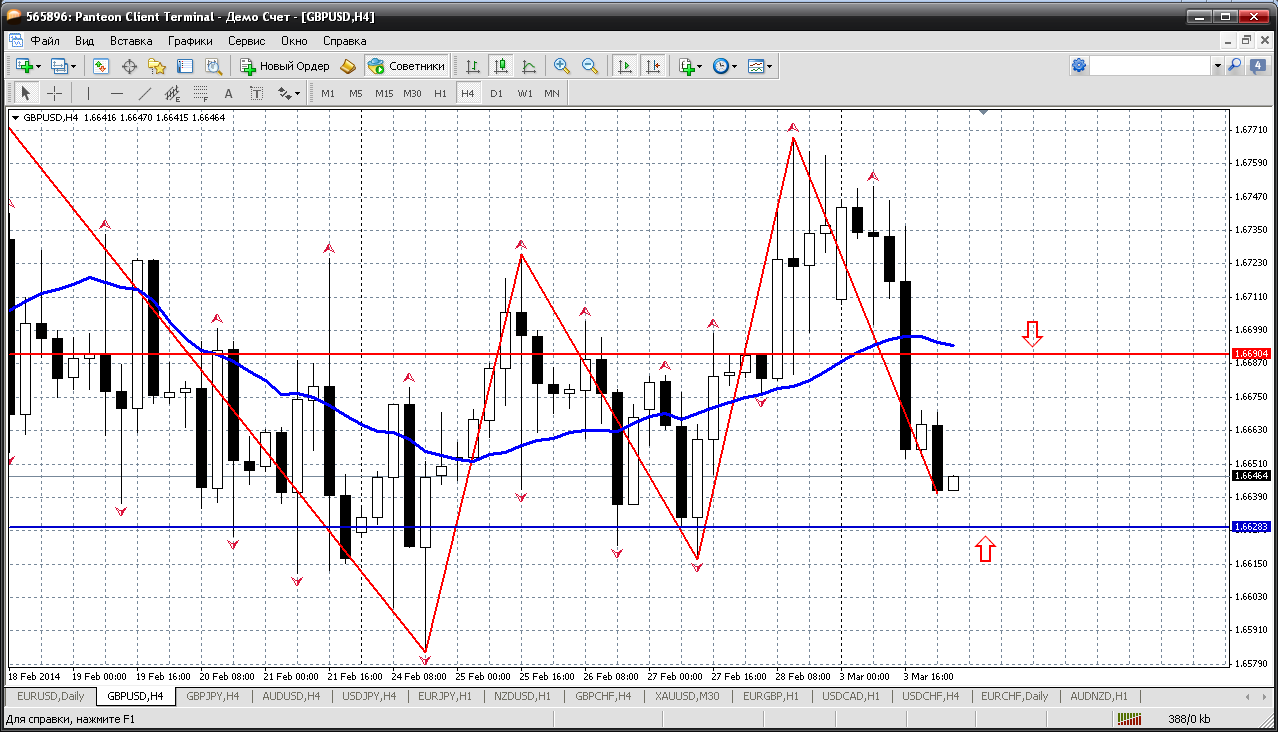Launch MetaEditor with the yellow book icon
The image size is (1278, 732).
[x=347, y=66]
